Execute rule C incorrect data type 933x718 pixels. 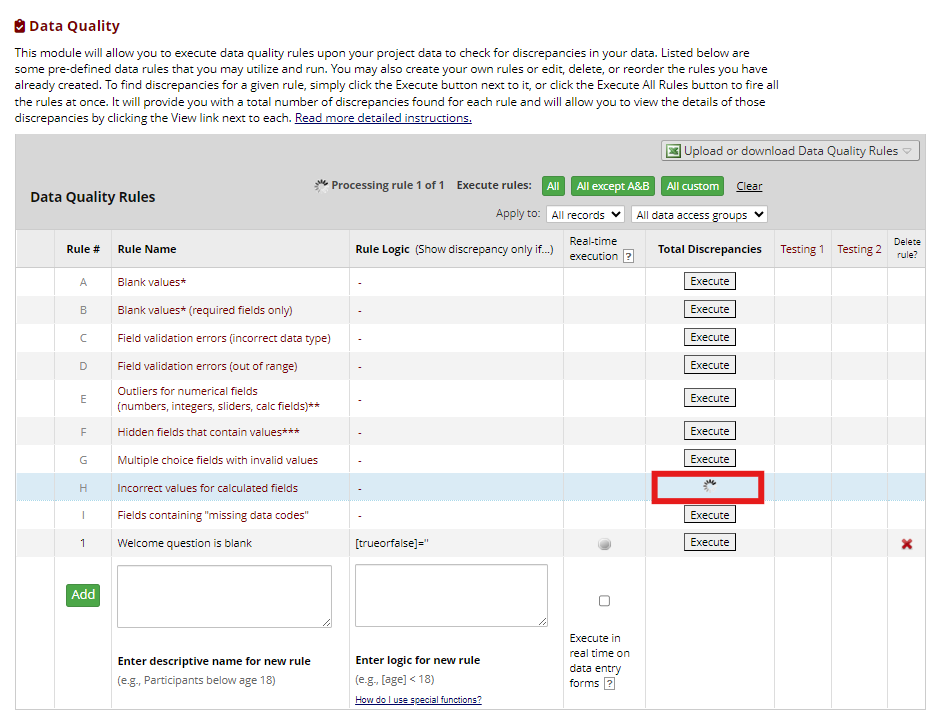point(709,337)
